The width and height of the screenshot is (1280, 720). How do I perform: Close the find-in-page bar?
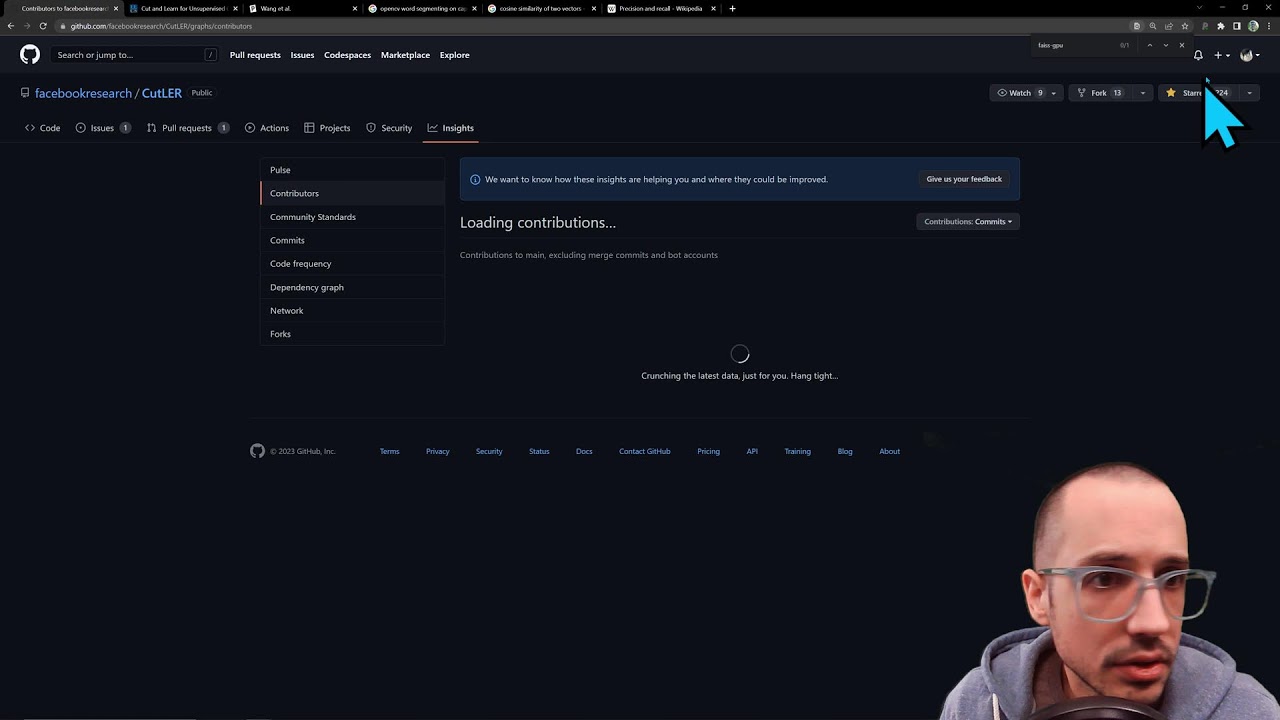[1182, 45]
